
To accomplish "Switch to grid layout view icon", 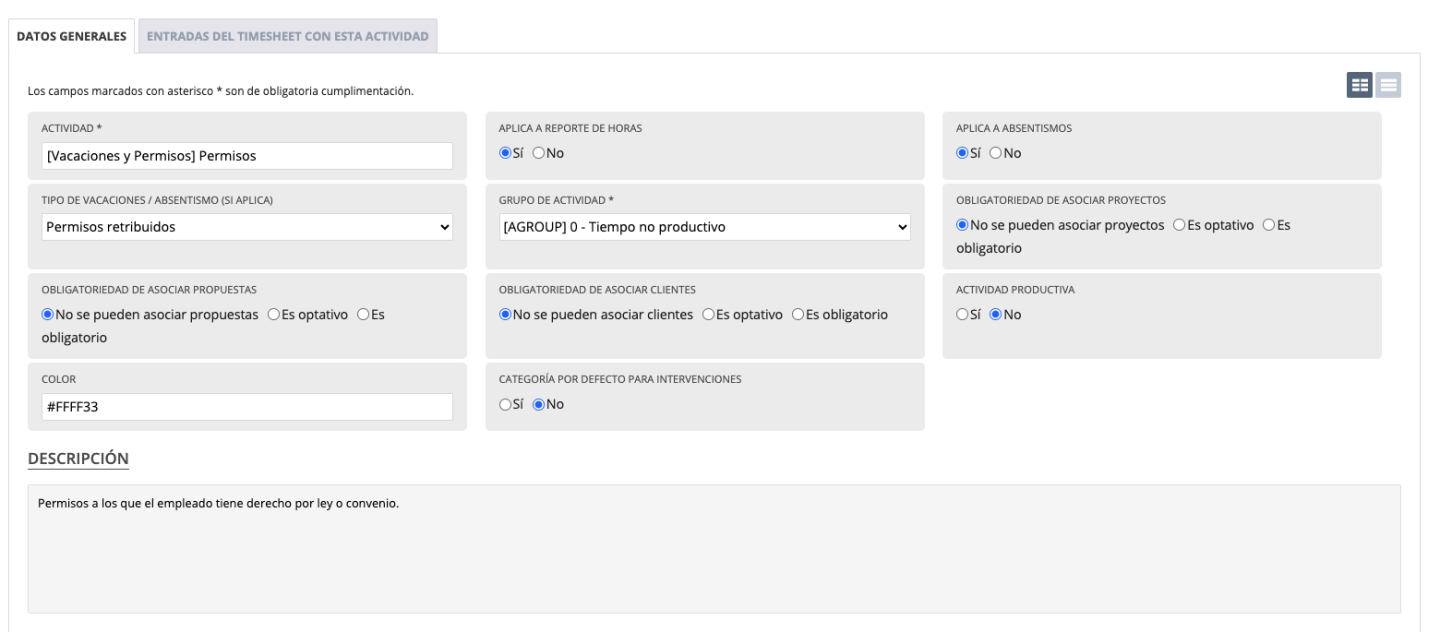I will (1360, 86).
